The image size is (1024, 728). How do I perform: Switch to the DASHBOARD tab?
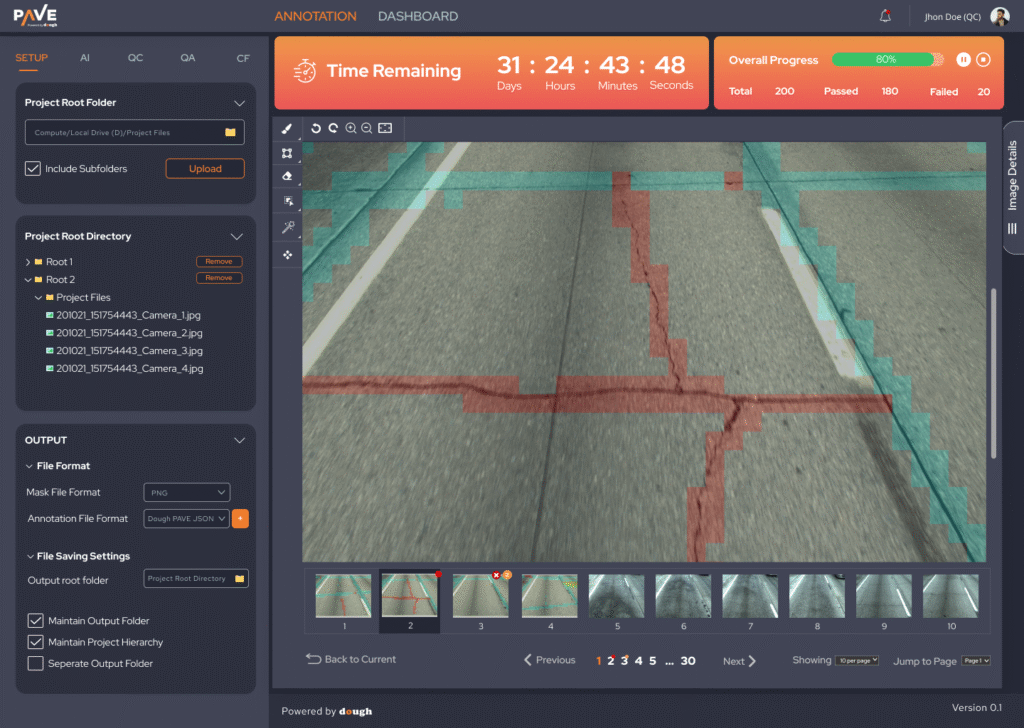coord(418,16)
